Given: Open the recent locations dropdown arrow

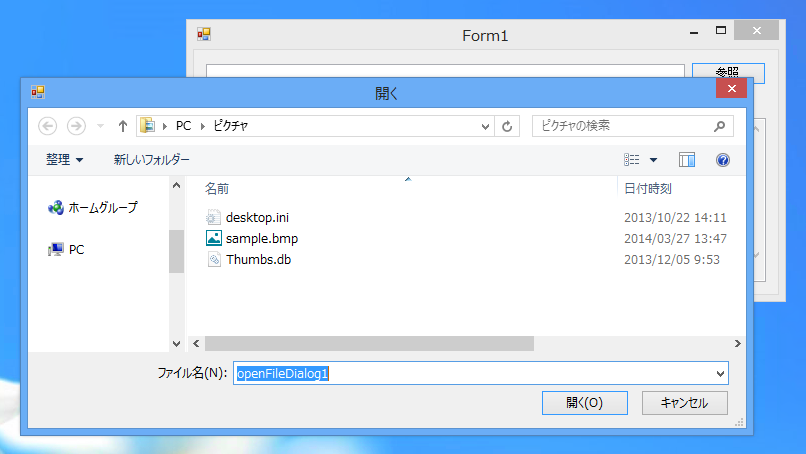Looking at the screenshot, I should pyautogui.click(x=100, y=126).
